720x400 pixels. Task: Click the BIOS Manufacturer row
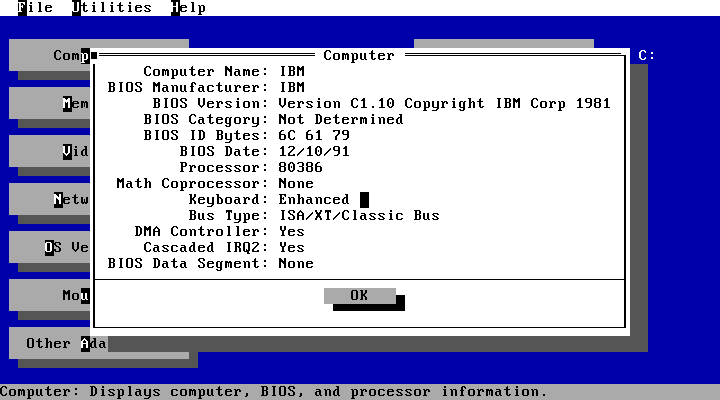click(206, 87)
